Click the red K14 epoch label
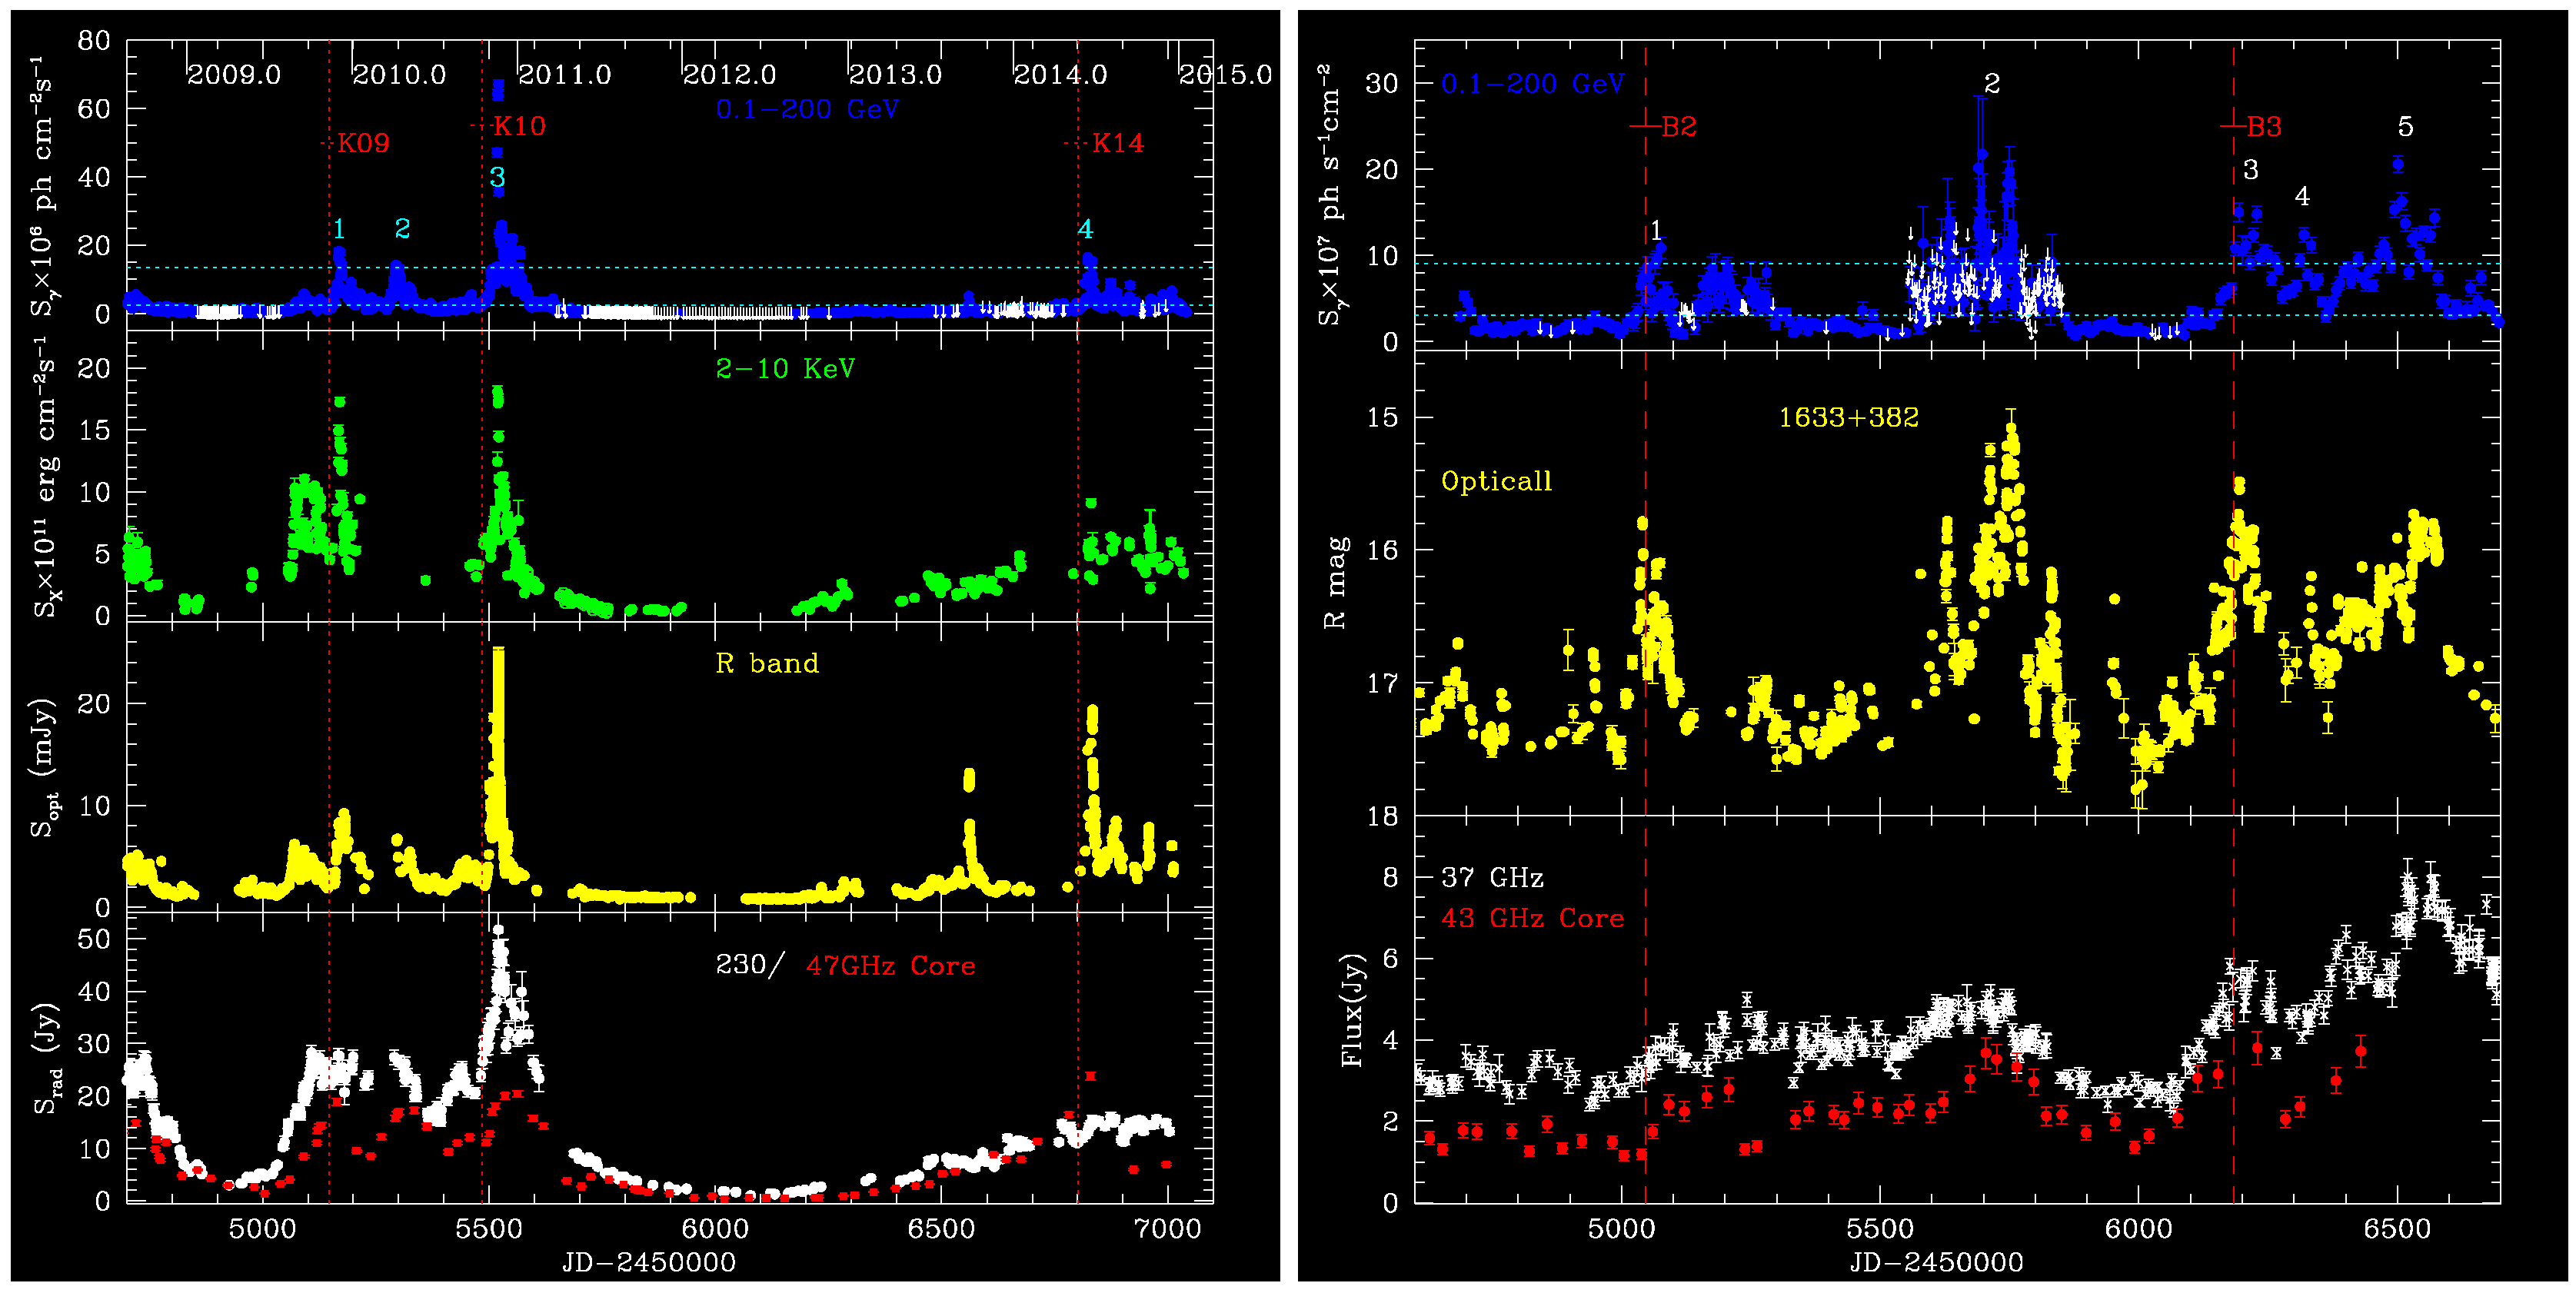Image resolution: width=2576 pixels, height=1293 pixels. (1118, 143)
